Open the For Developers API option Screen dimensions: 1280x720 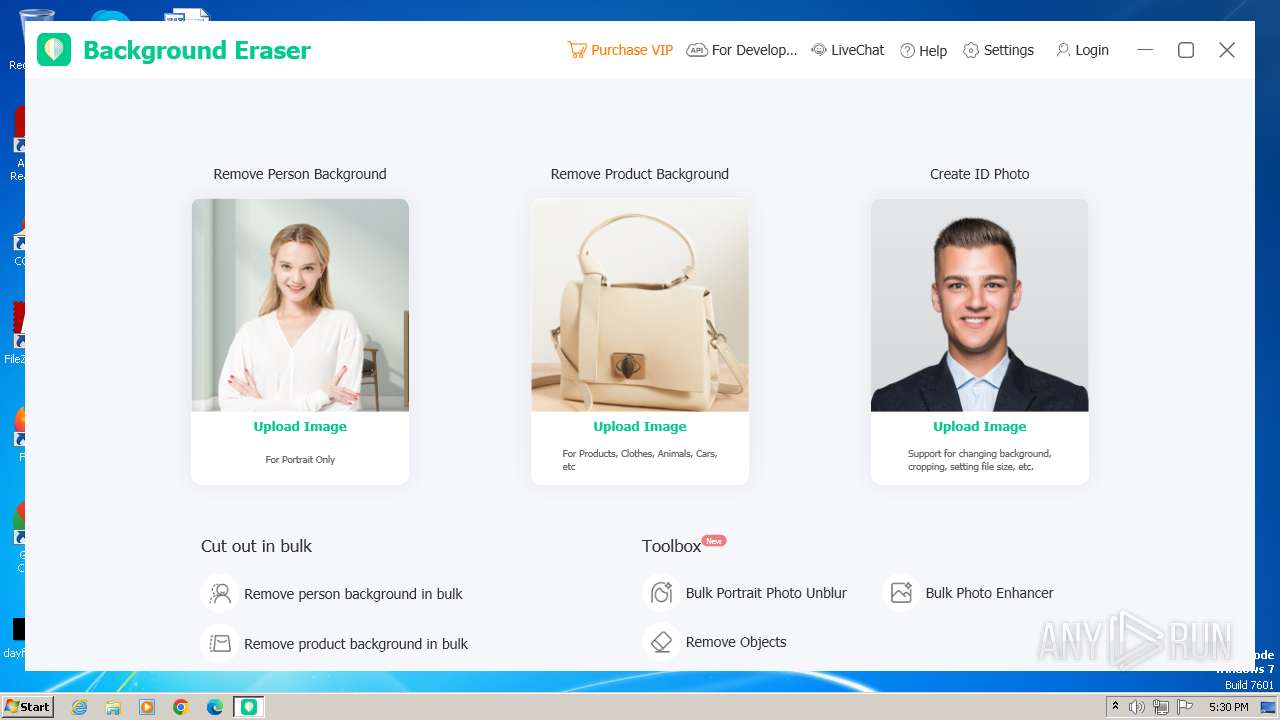(x=742, y=50)
